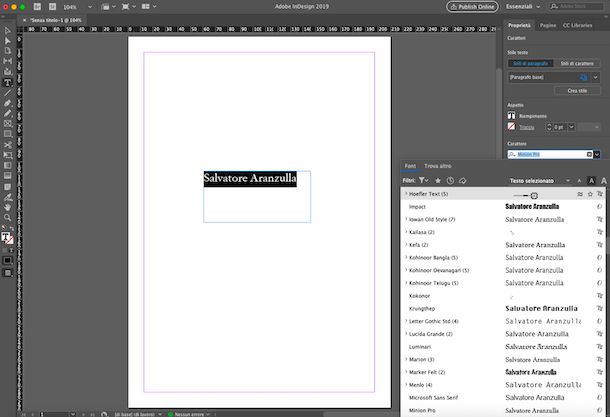This screenshot has height=417, width=610.
Task: Select the Type tool
Action: pos(7,82)
